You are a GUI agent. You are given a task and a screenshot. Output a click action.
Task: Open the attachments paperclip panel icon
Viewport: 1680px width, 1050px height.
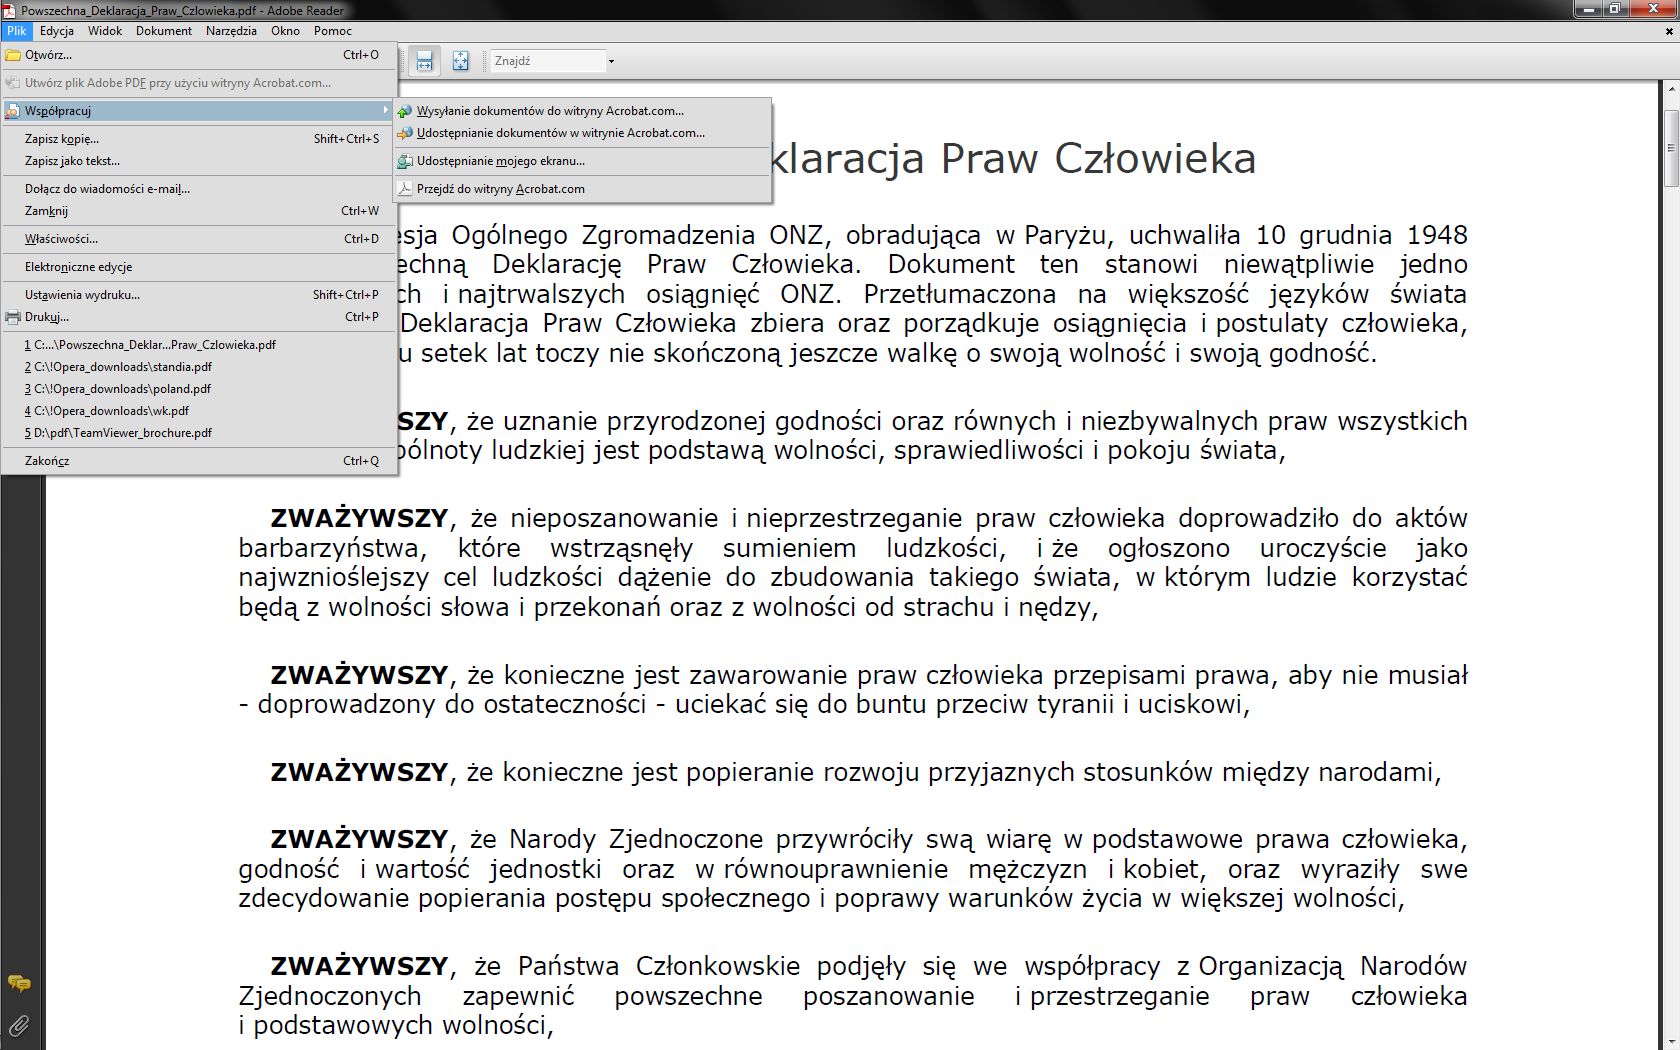(x=19, y=1025)
